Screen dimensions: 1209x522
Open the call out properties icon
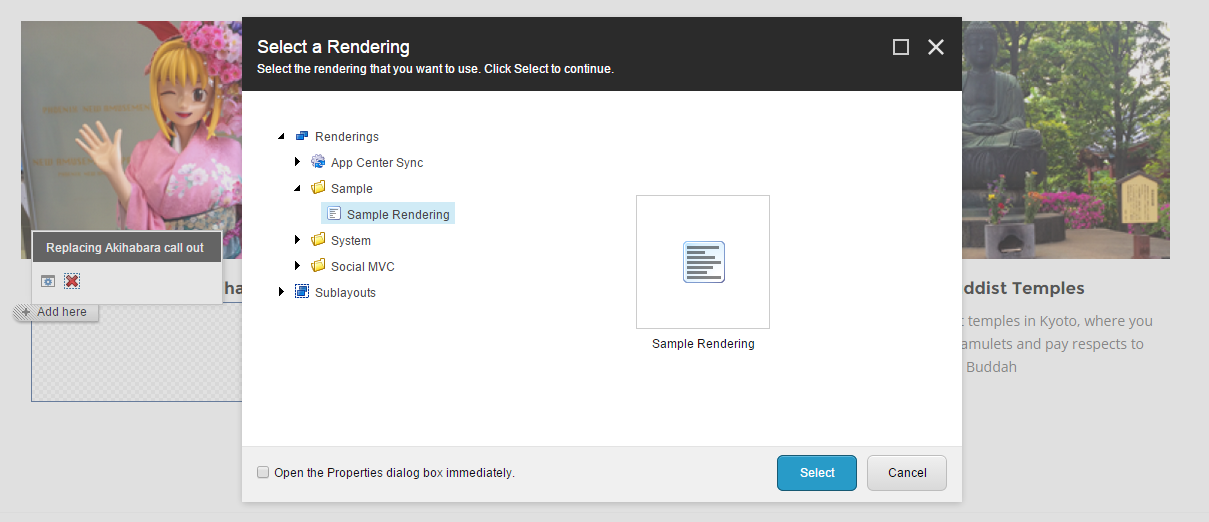[x=48, y=281]
